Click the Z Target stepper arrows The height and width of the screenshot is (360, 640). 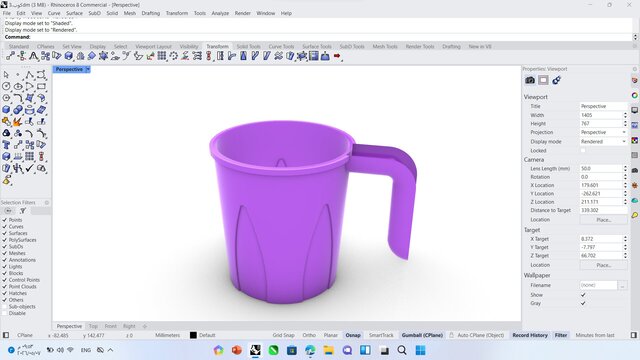coord(625,256)
